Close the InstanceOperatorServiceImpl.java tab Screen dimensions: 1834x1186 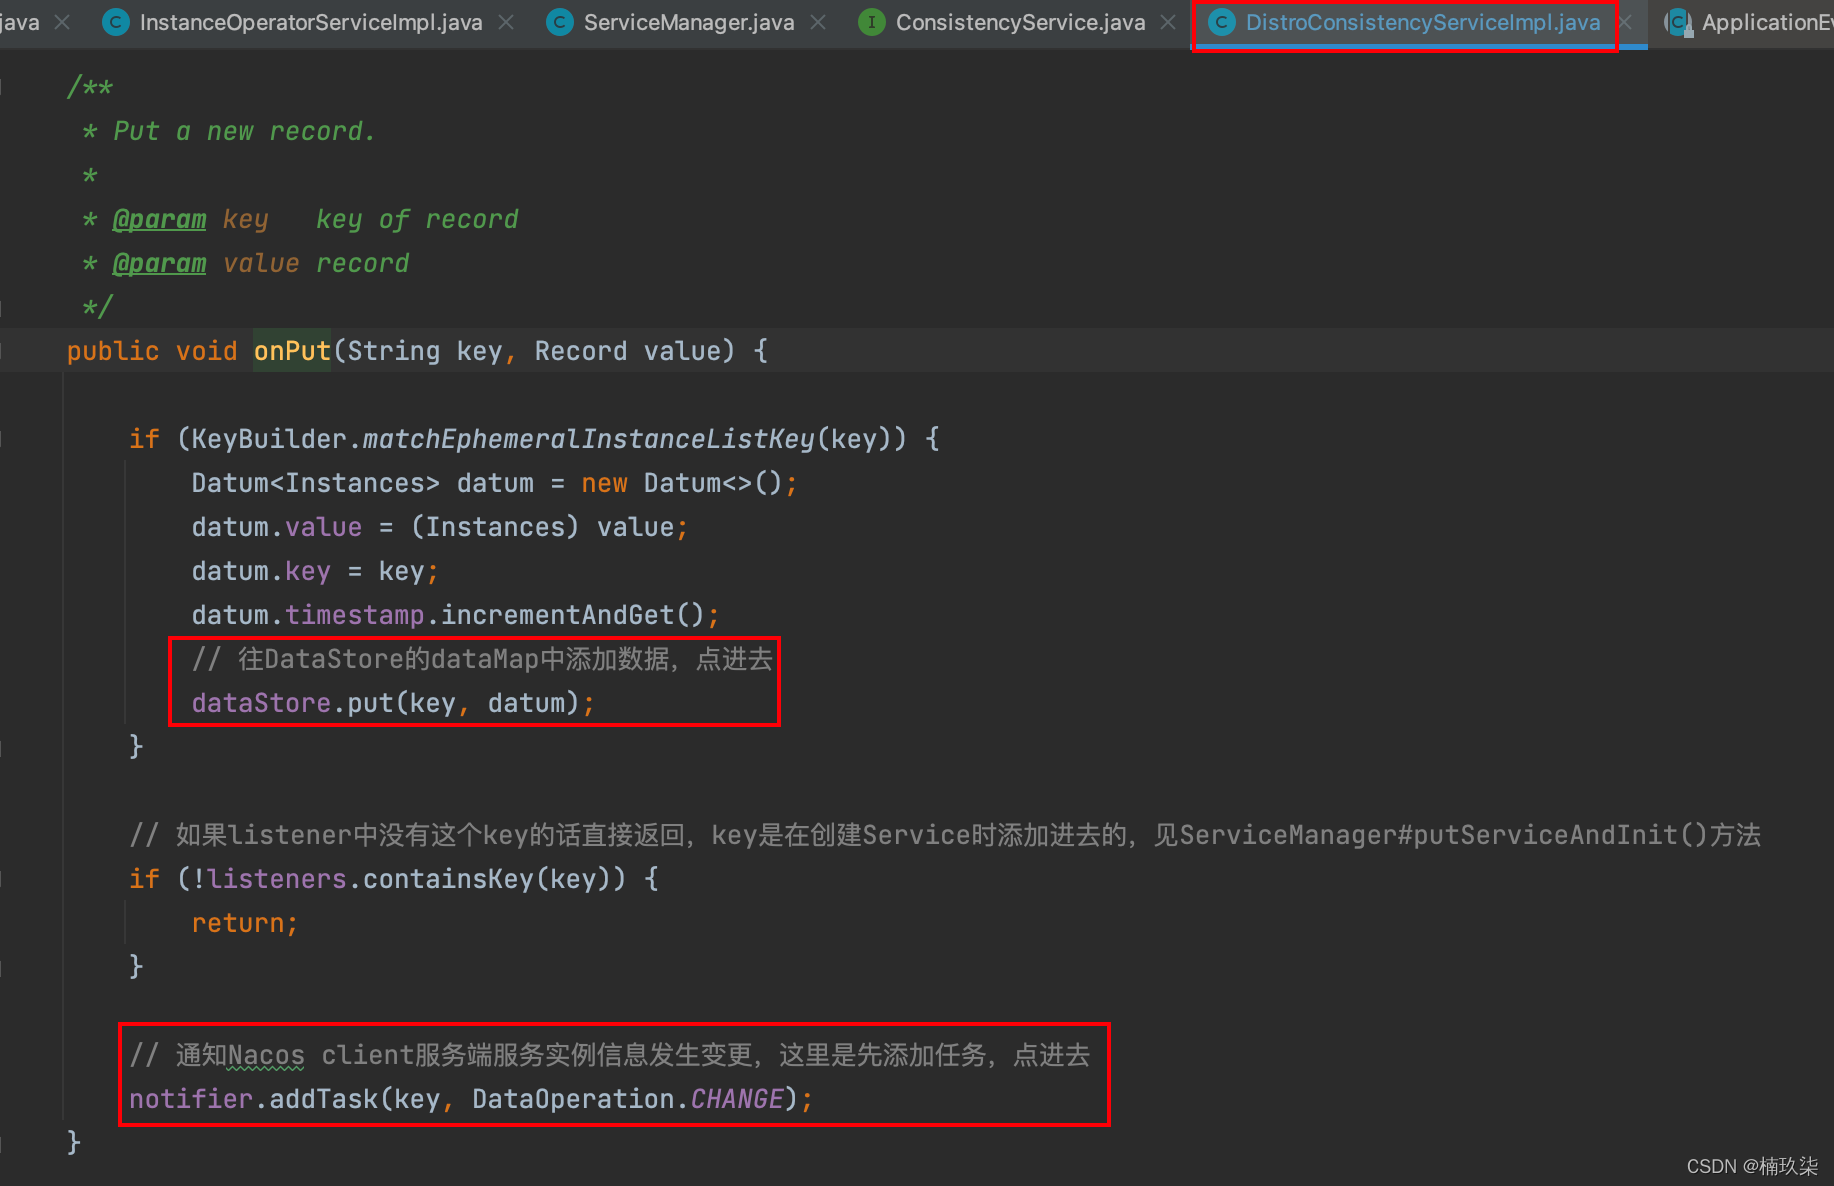tap(507, 22)
